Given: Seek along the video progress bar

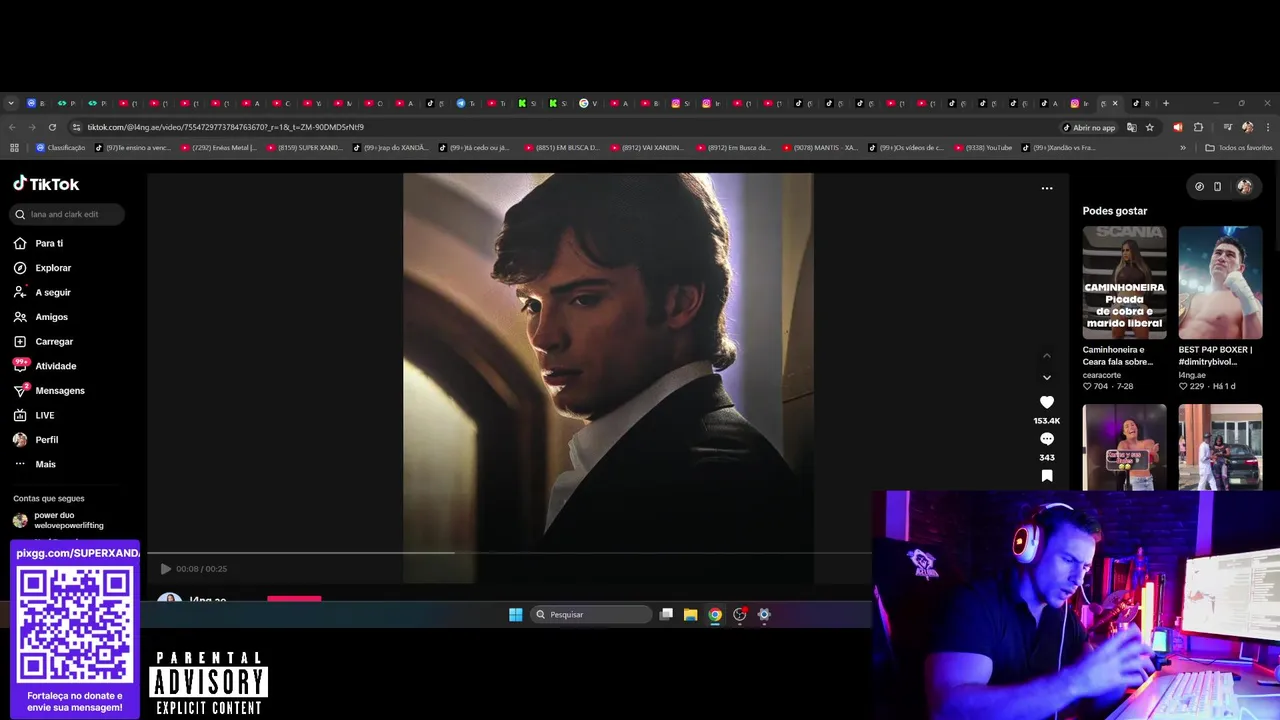Looking at the screenshot, I should (509, 552).
